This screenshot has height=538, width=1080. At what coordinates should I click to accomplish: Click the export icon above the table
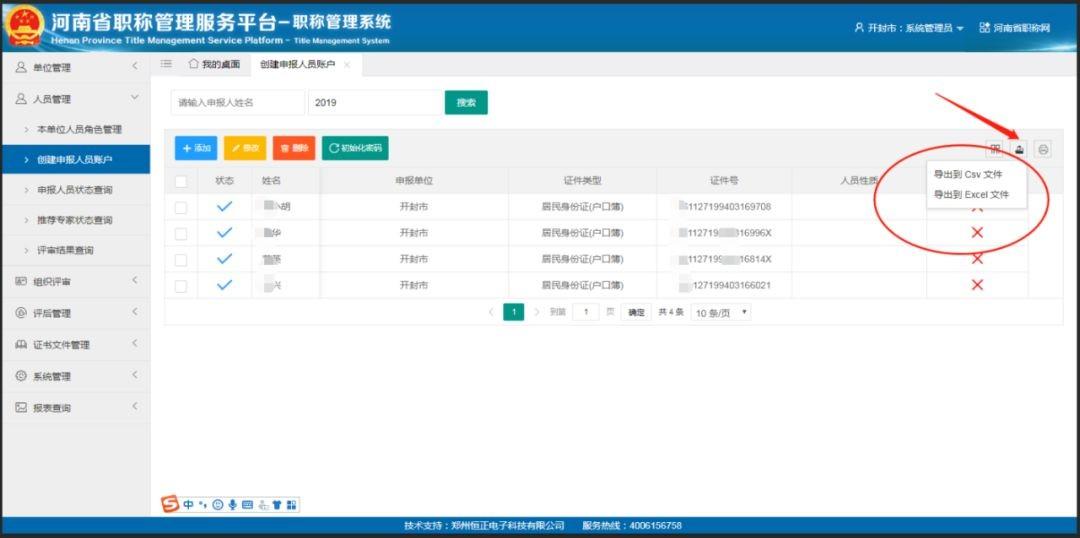(1019, 148)
